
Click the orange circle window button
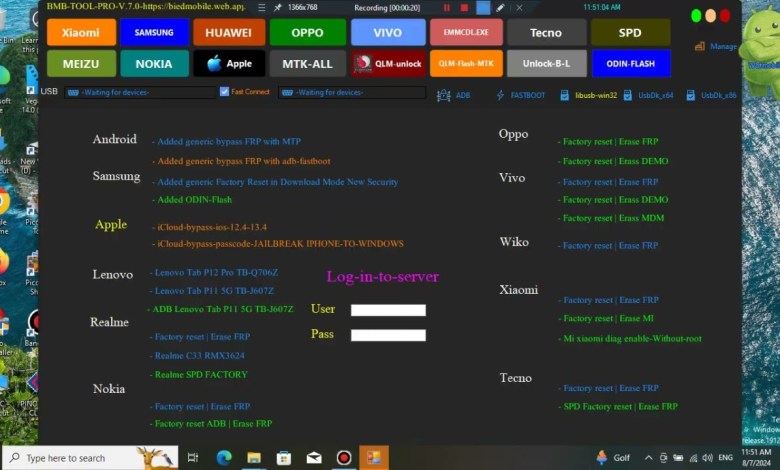coord(710,16)
